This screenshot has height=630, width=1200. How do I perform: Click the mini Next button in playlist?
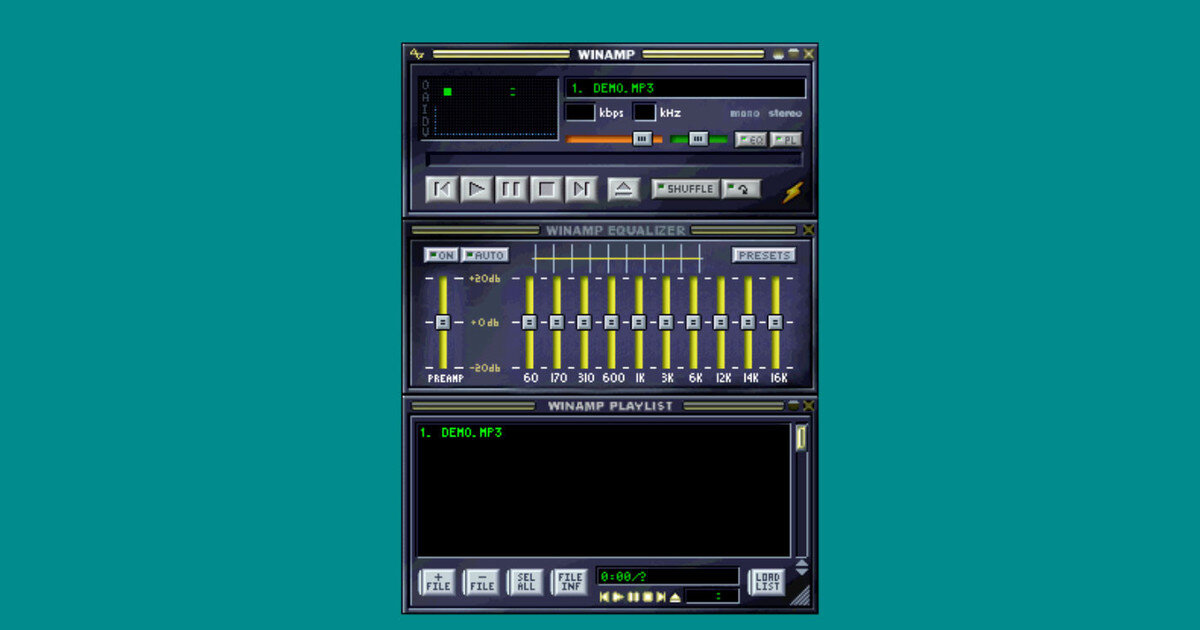(x=661, y=597)
